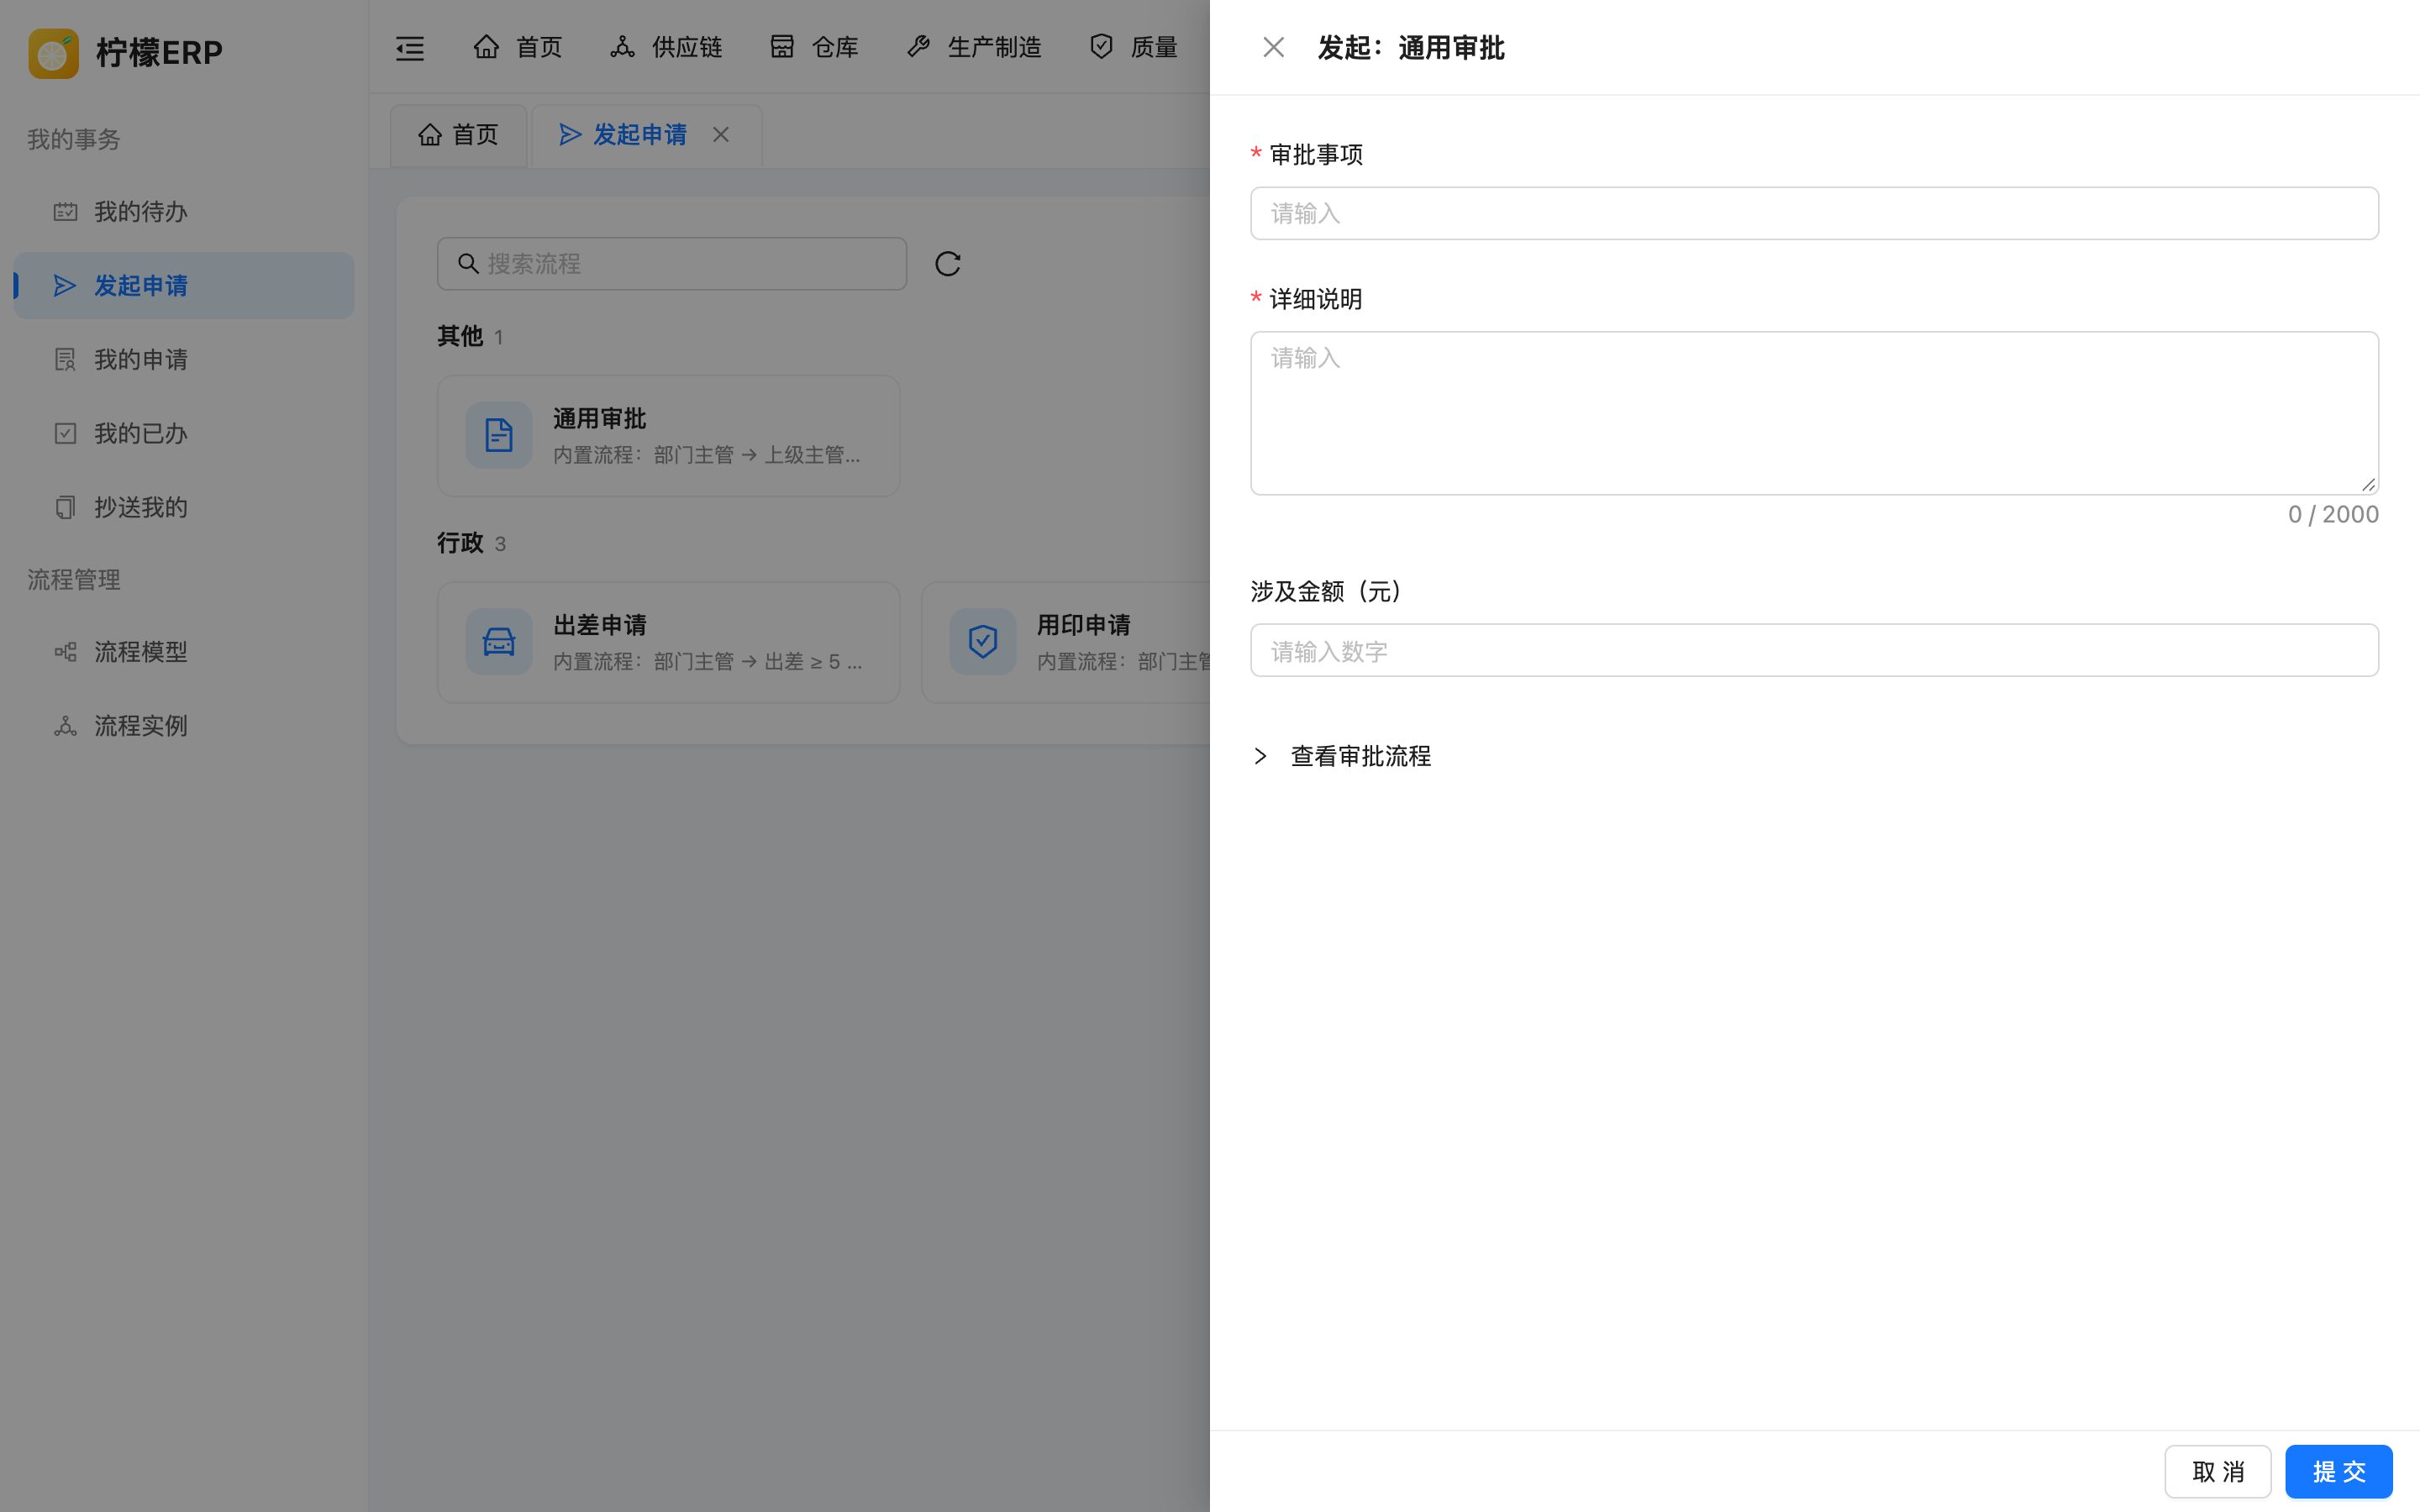2420x1512 pixels.
Task: Click the 用印申请 shield icon
Action: pyautogui.click(x=983, y=642)
